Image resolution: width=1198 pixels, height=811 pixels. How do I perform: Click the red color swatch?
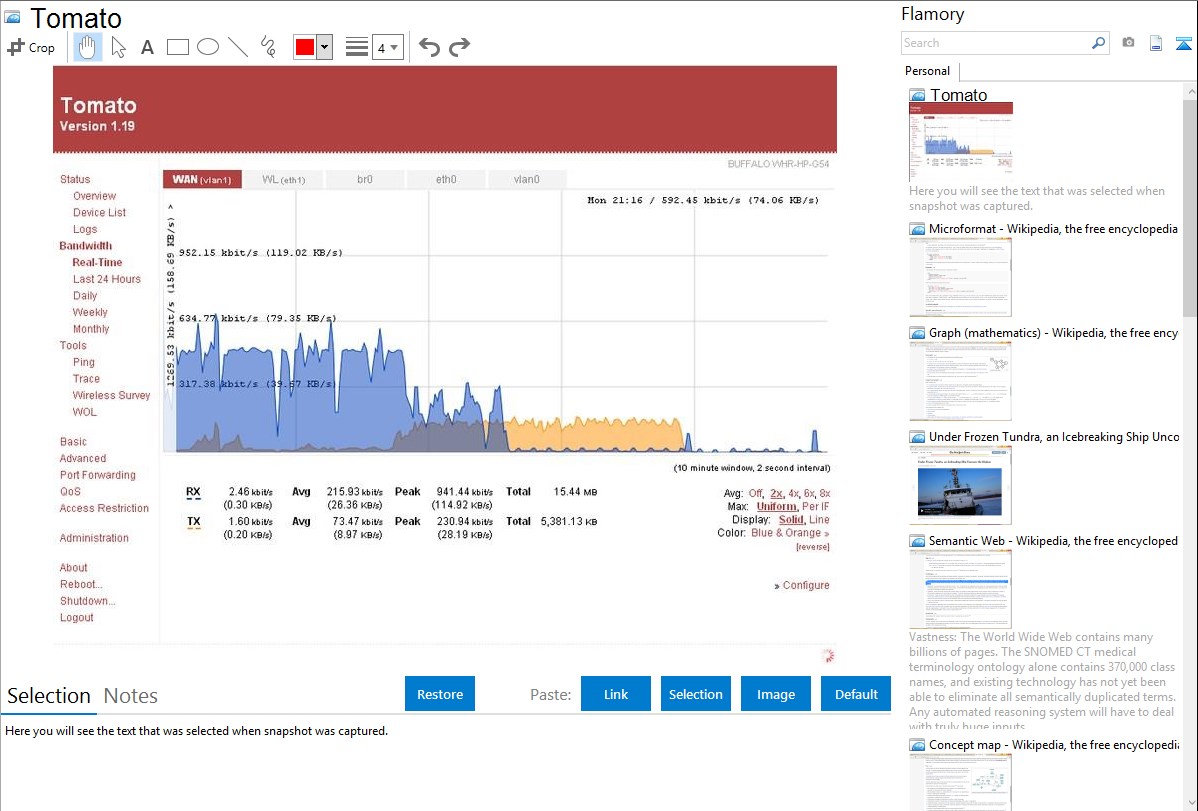[305, 47]
